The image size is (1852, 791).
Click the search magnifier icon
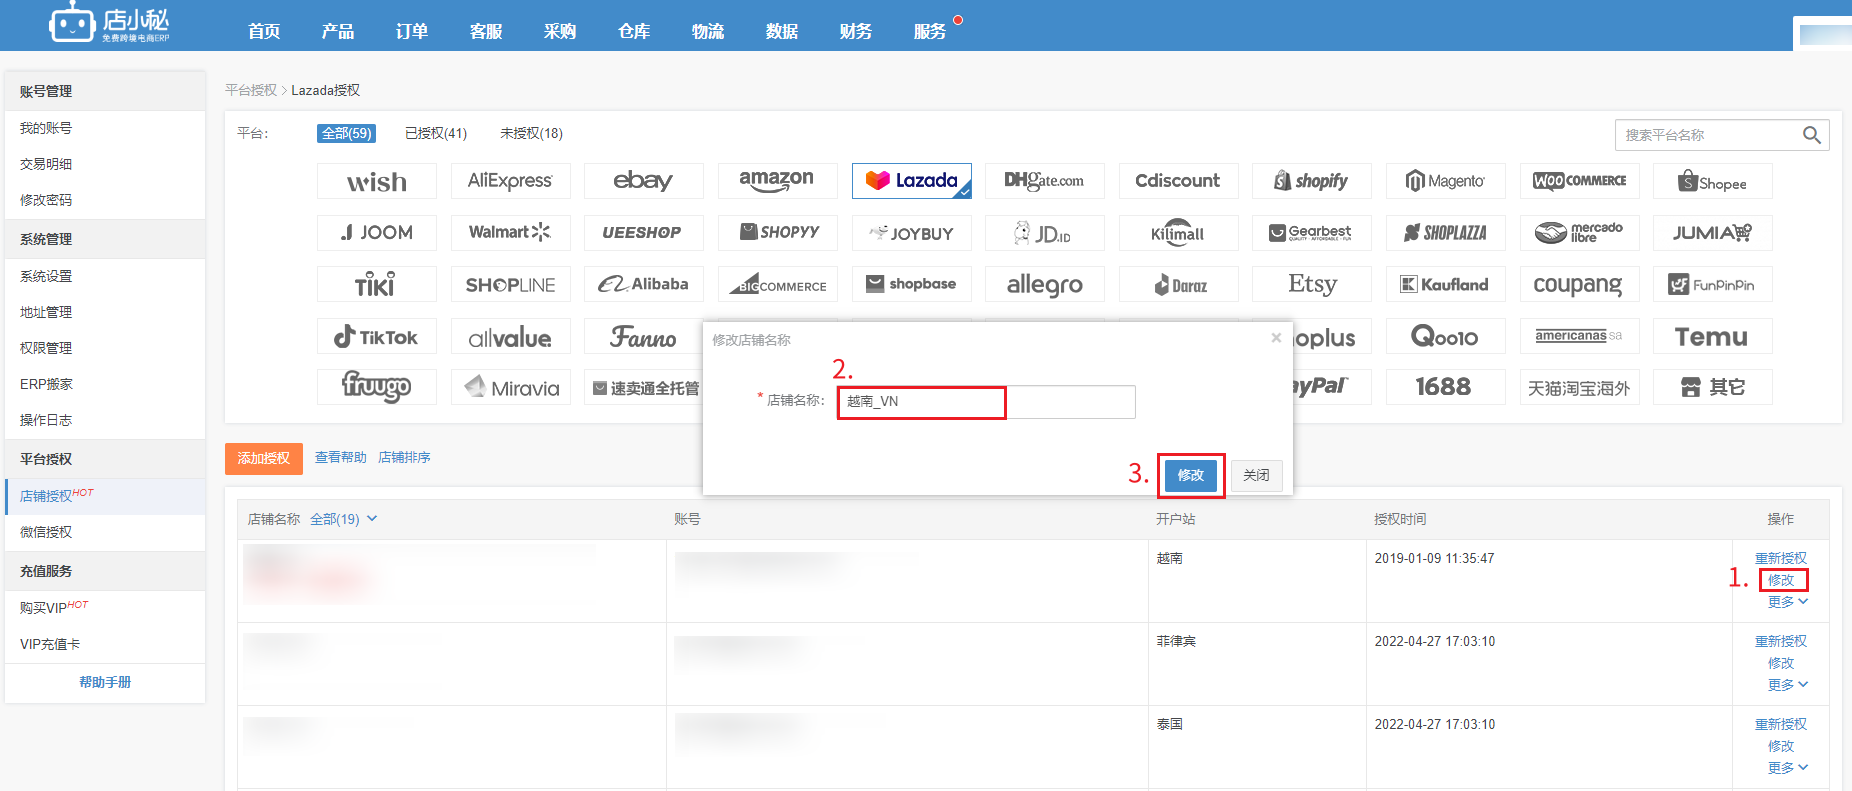pyautogui.click(x=1811, y=135)
